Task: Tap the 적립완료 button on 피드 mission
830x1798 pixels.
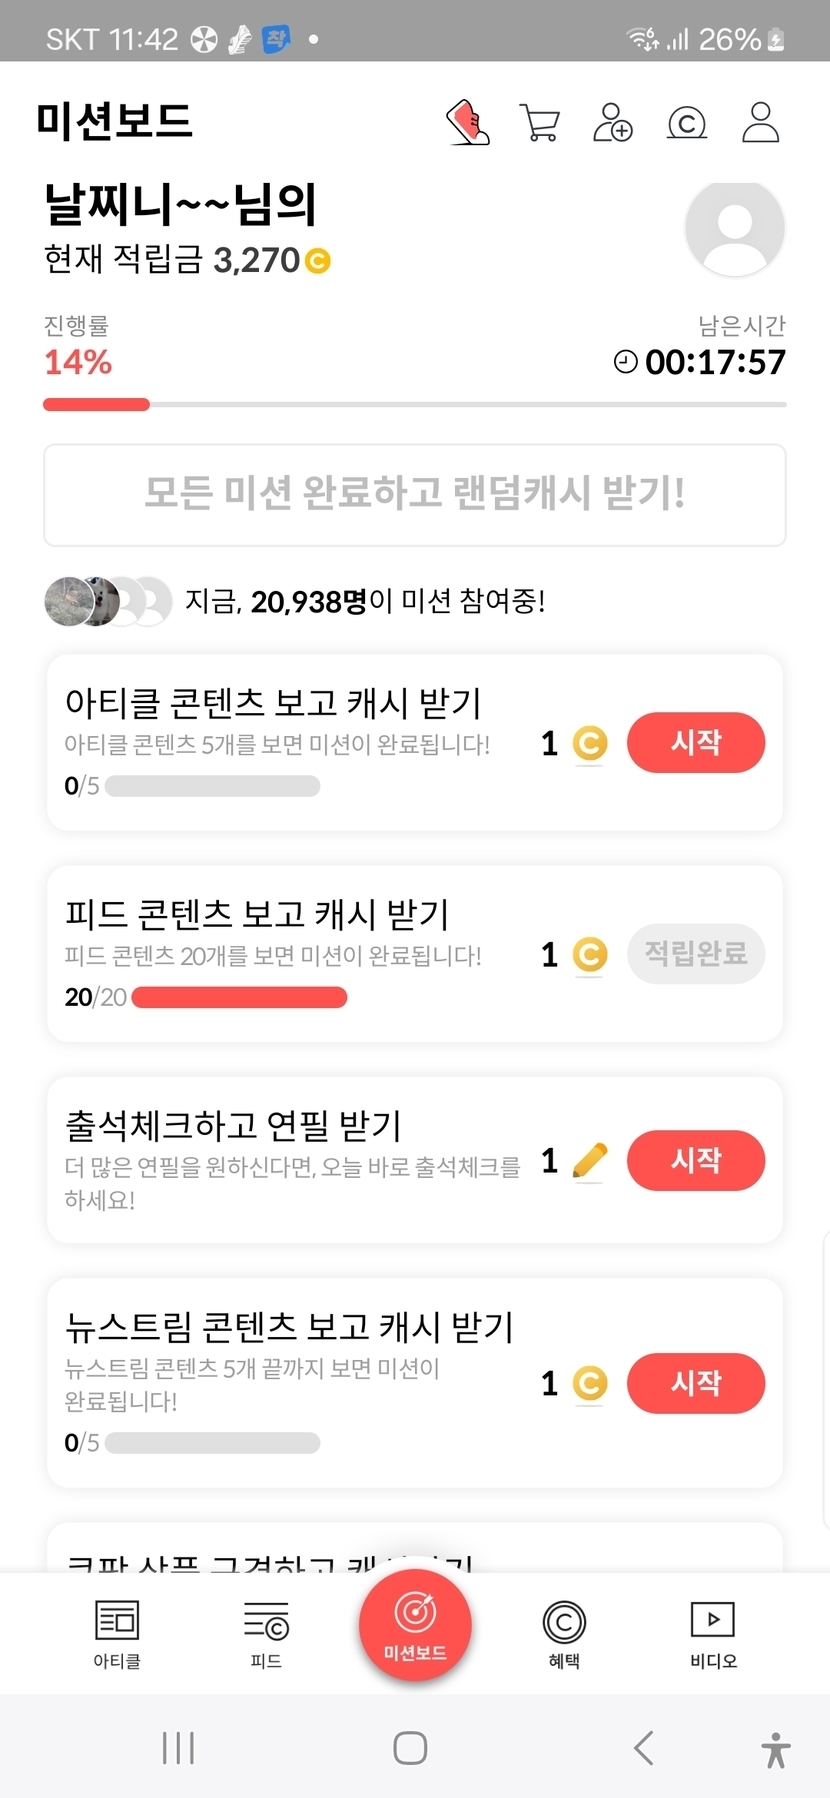Action: 696,954
